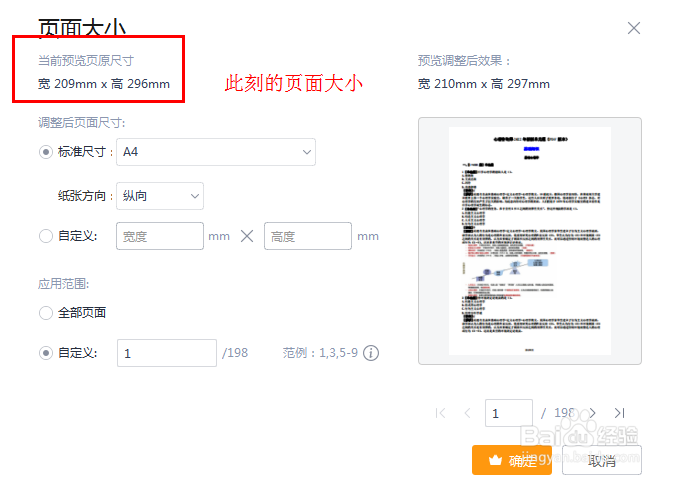
Task: Go to next preview page arrow
Action: [x=592, y=413]
